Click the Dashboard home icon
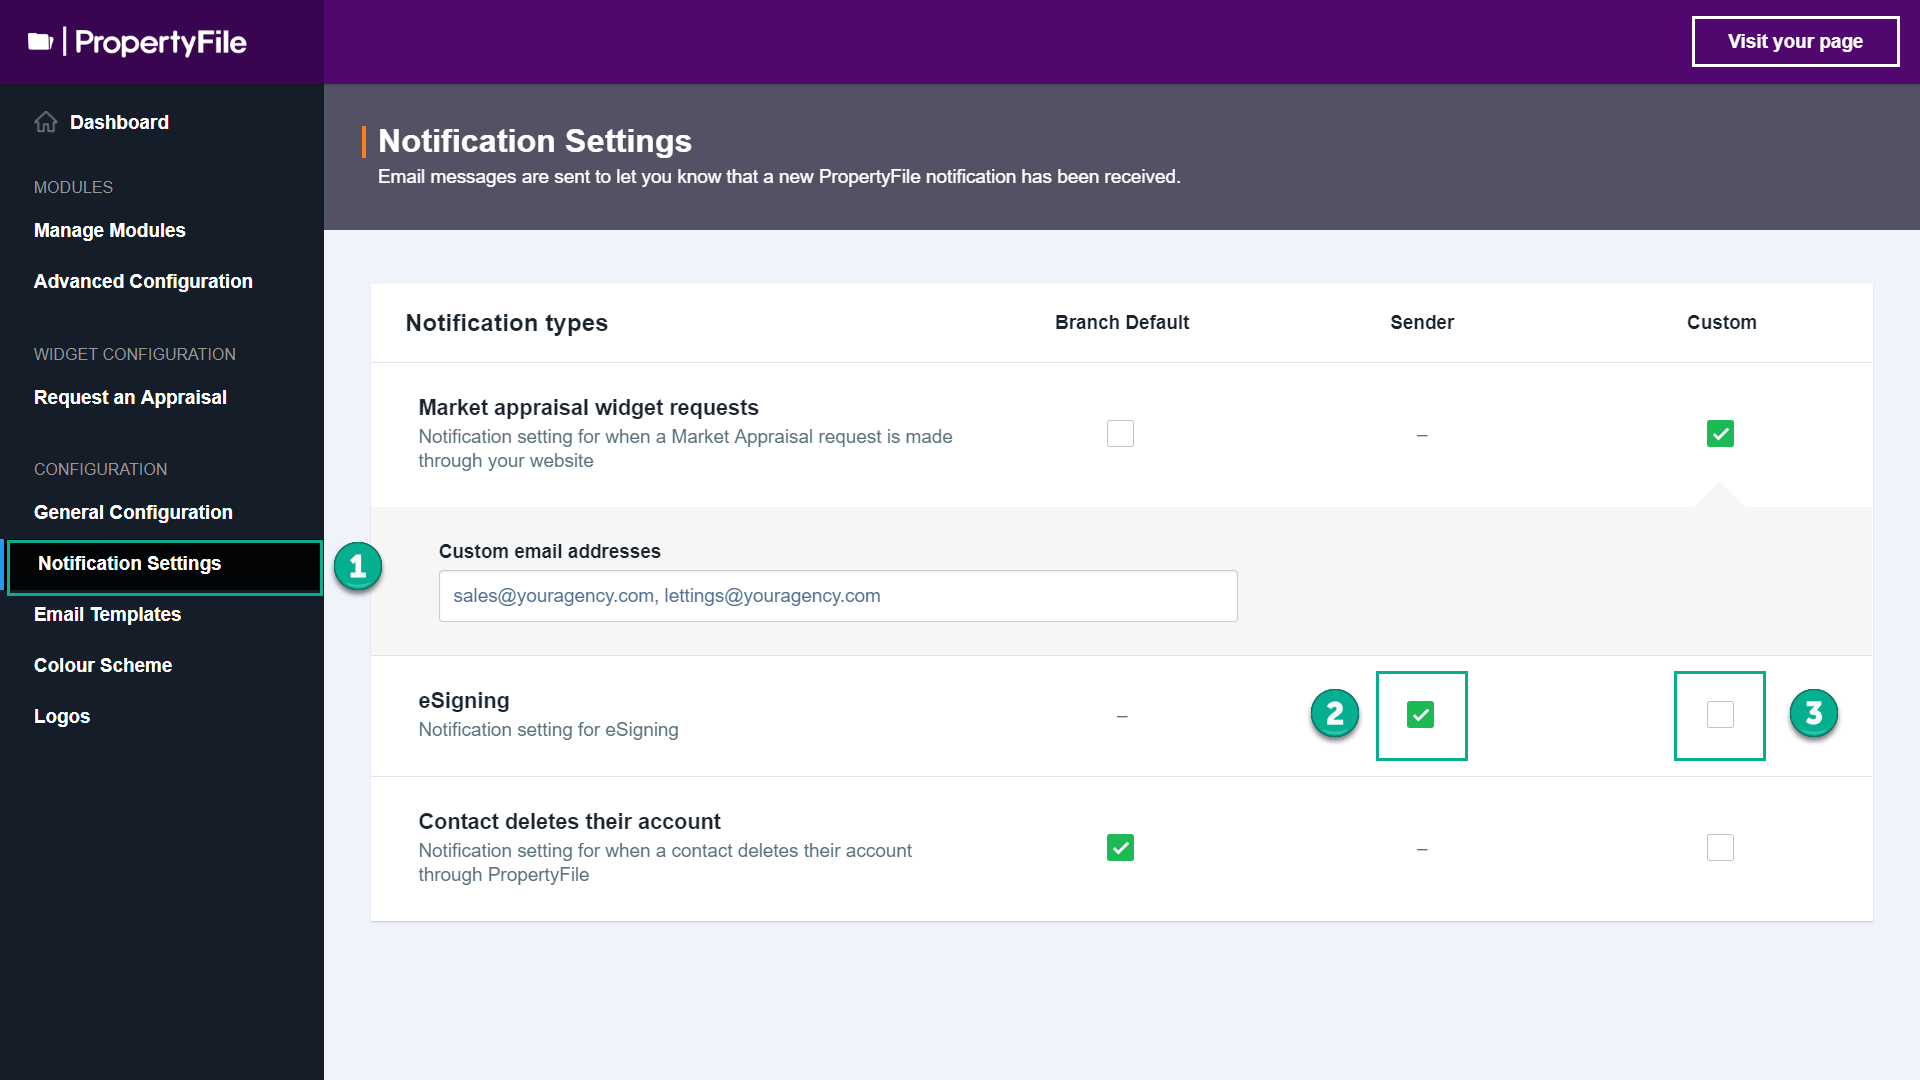 [x=46, y=122]
